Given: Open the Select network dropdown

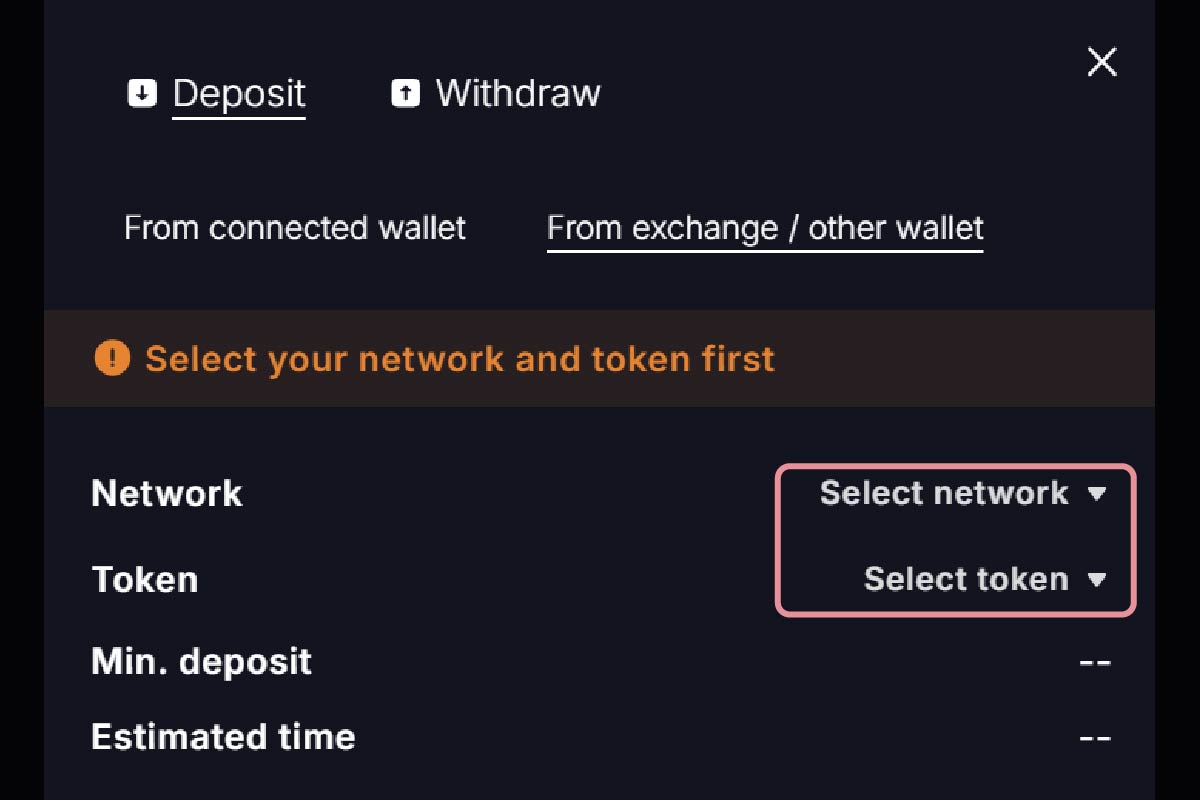Looking at the screenshot, I should (944, 493).
